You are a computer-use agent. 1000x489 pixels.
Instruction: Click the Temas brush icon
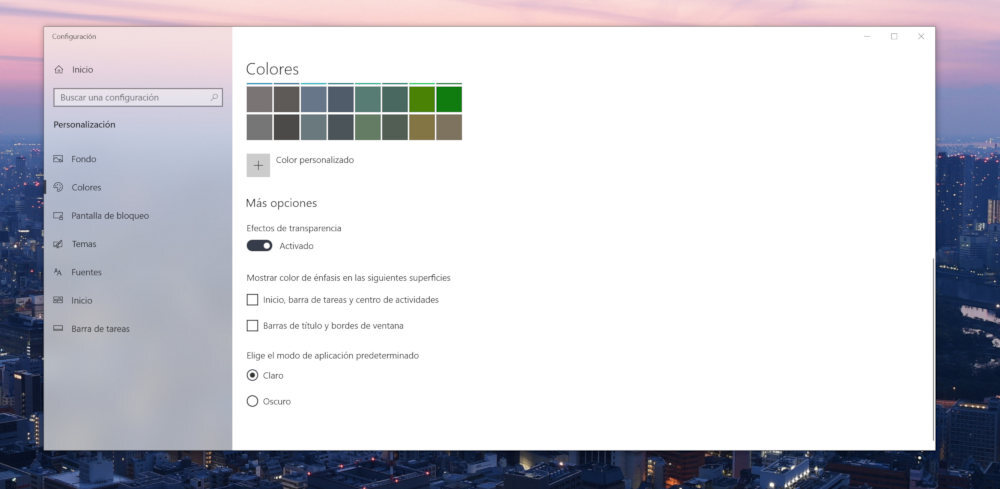tap(58, 244)
